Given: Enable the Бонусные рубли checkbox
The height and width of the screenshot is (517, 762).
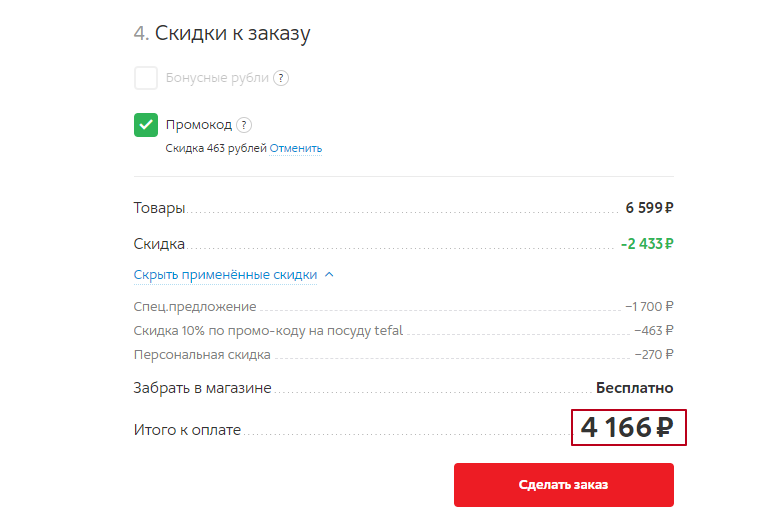Looking at the screenshot, I should point(146,78).
